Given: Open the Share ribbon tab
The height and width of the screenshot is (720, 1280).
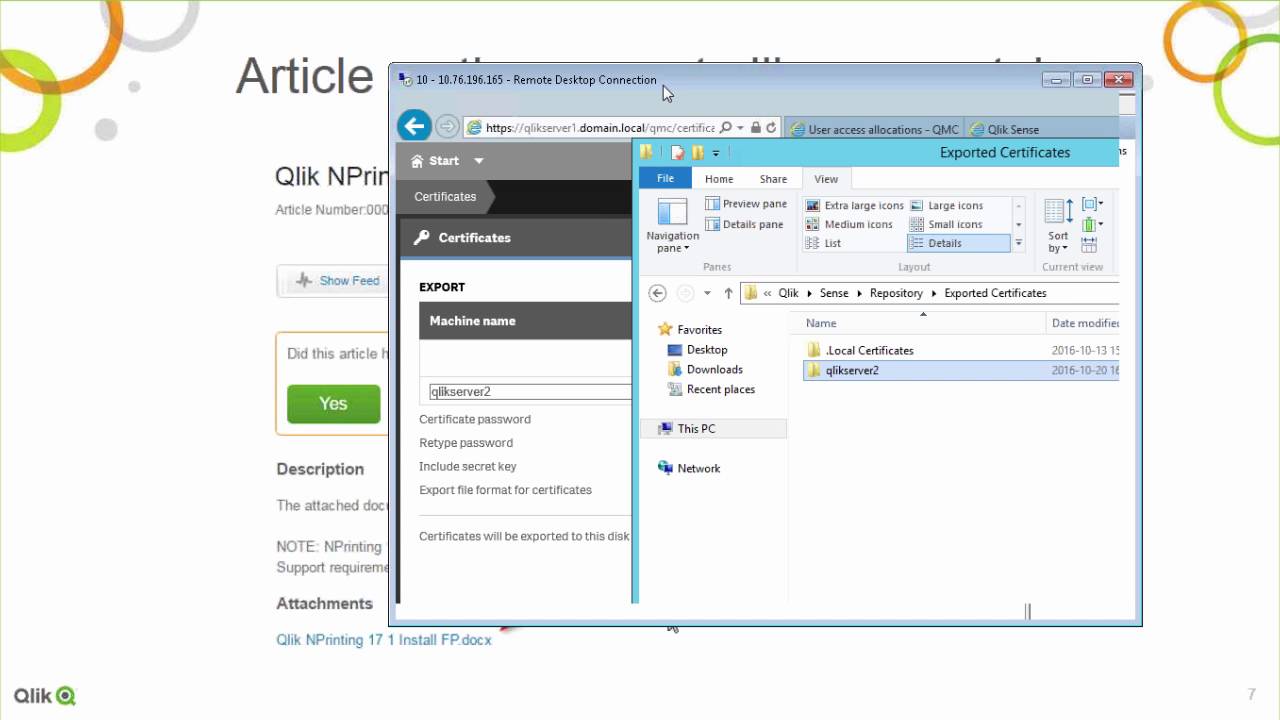Looking at the screenshot, I should [773, 179].
